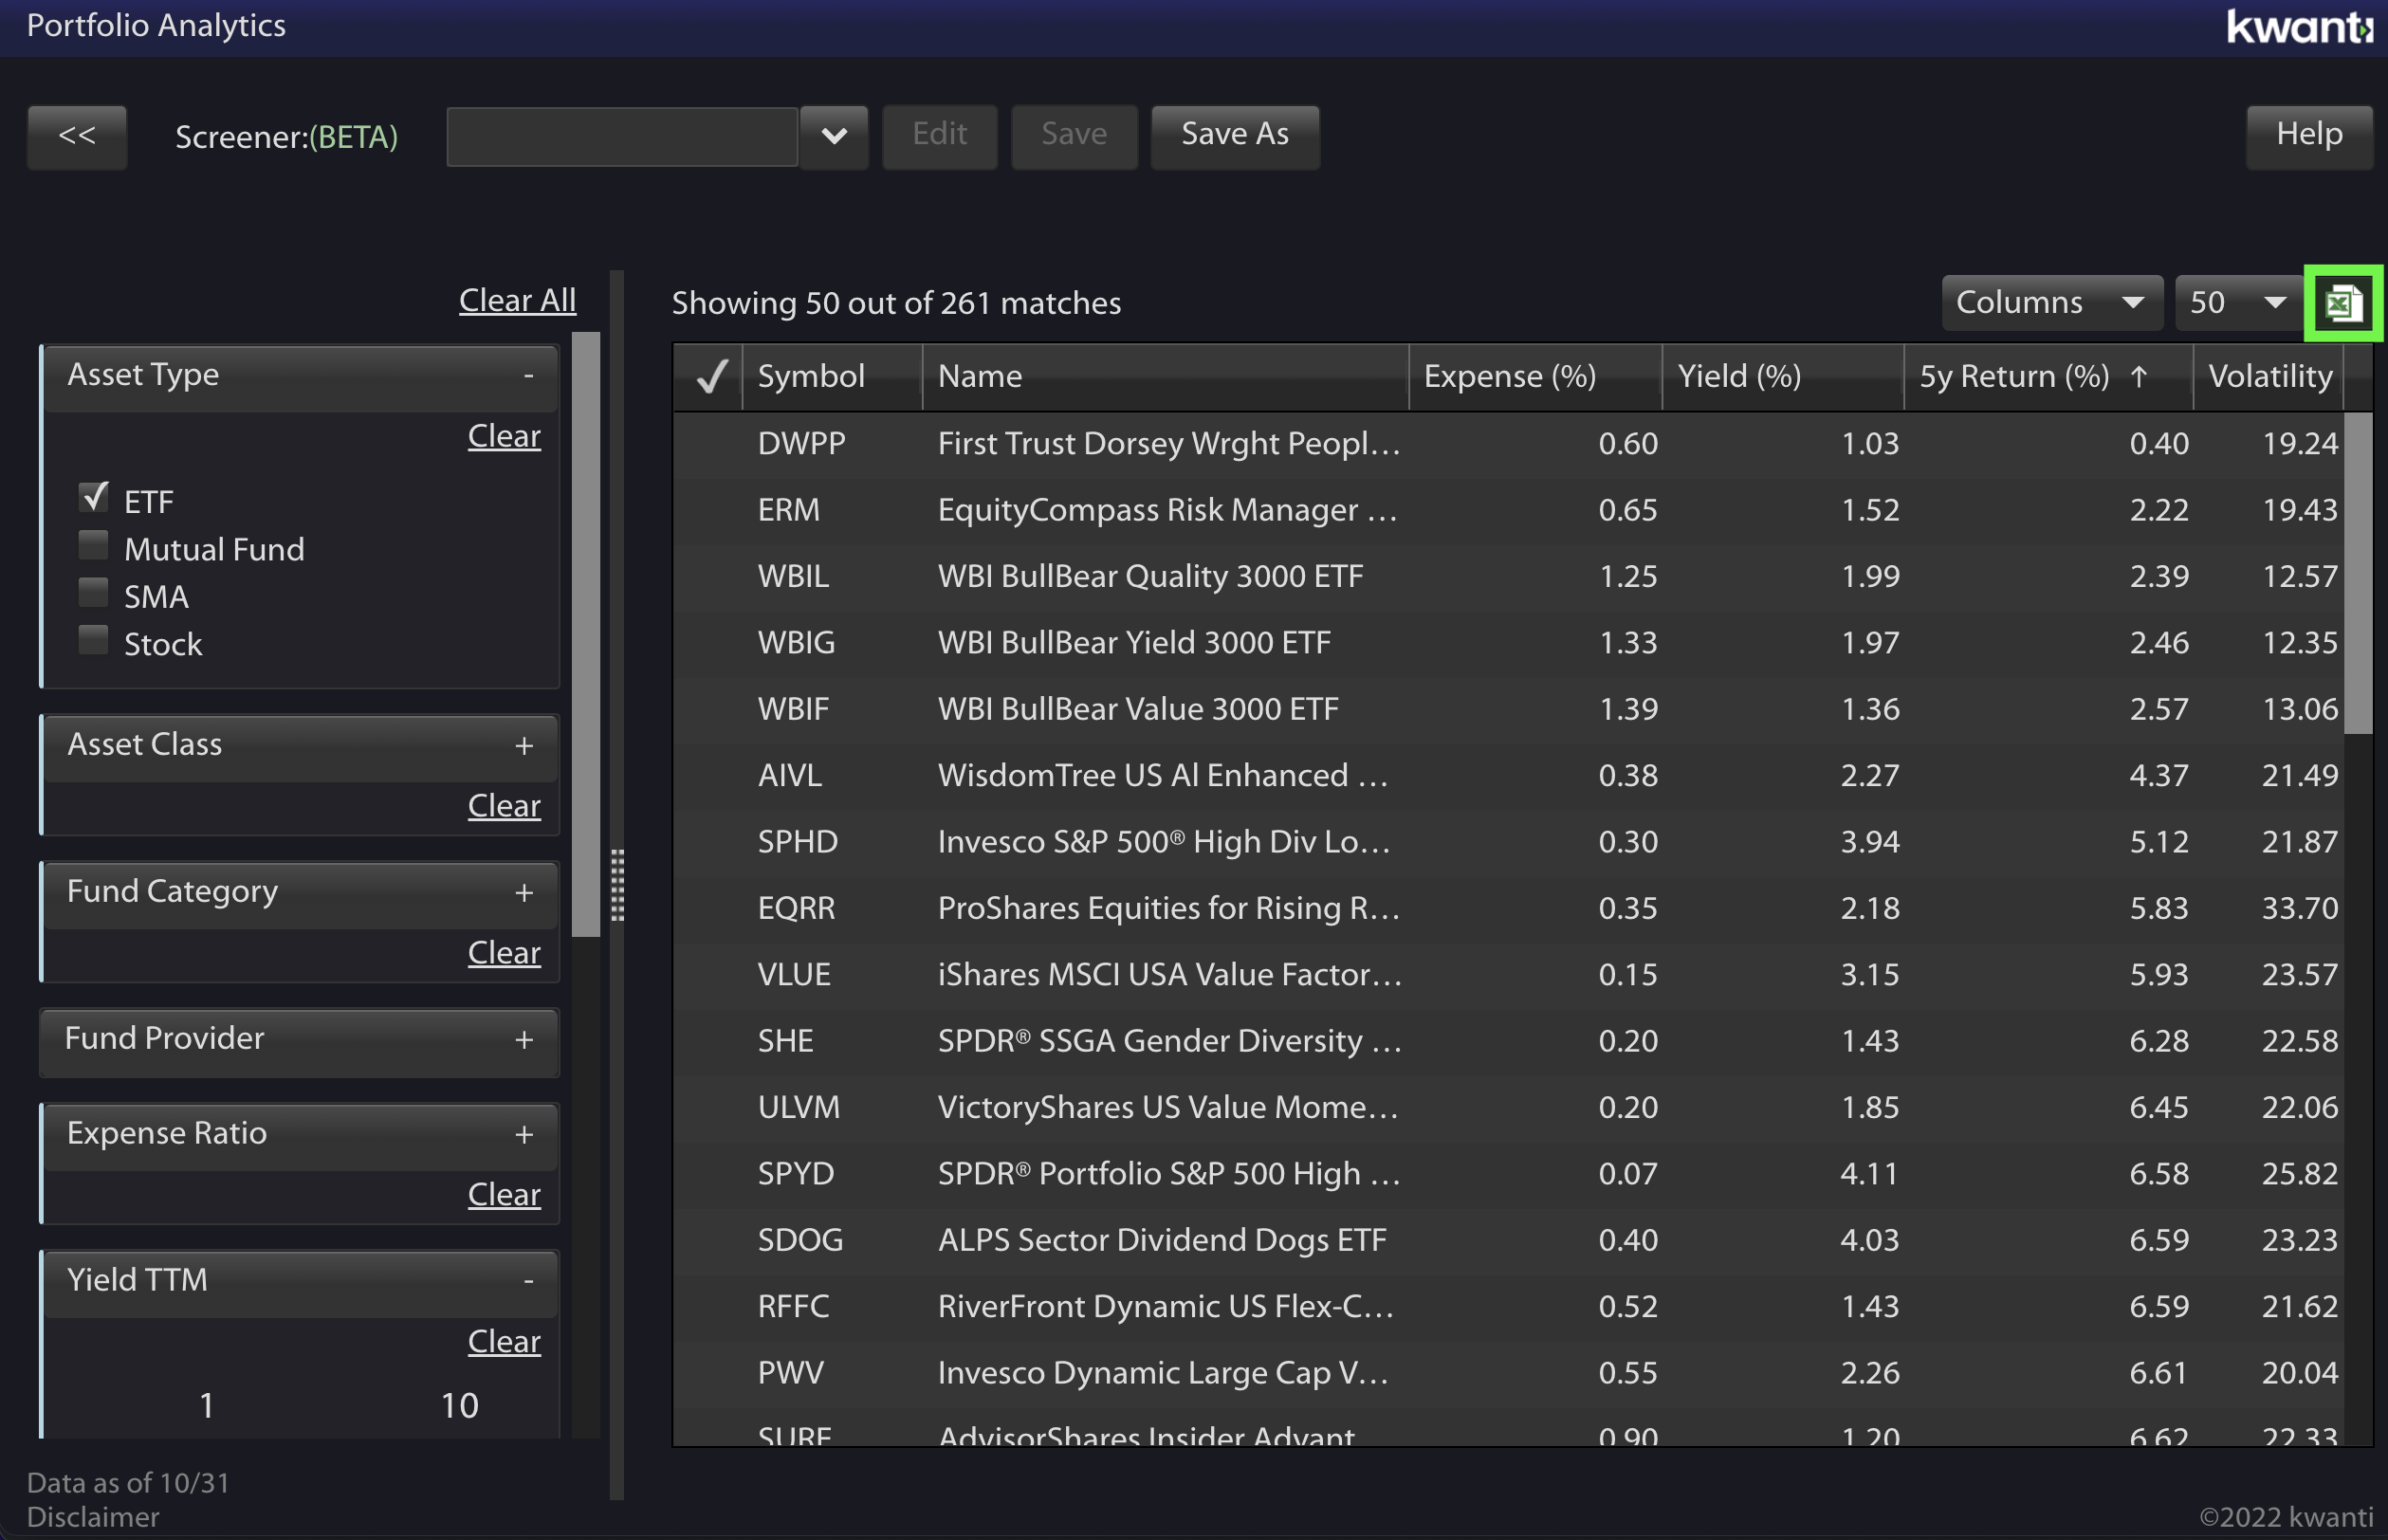Click RFFC symbol cell
The image size is (2388, 1540).
point(794,1307)
